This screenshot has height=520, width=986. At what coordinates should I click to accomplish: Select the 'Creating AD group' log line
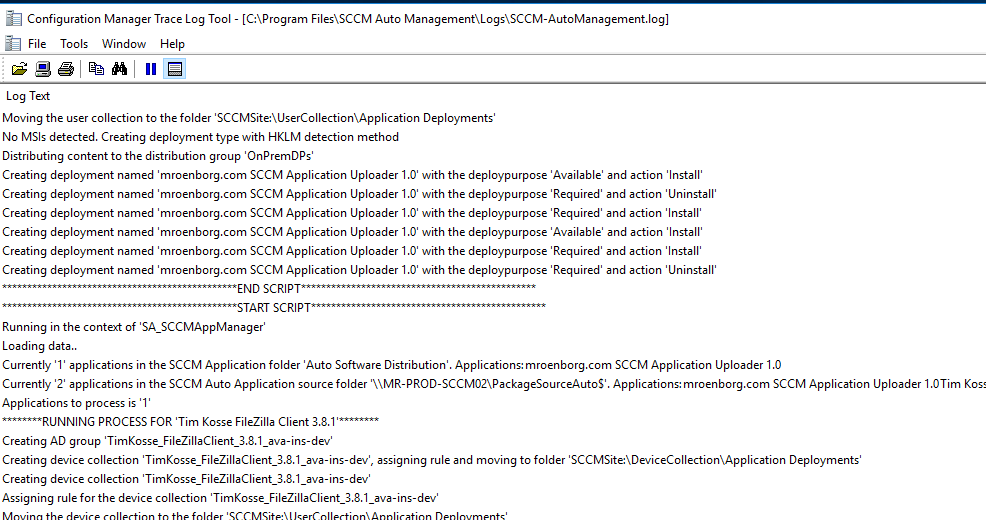point(167,441)
